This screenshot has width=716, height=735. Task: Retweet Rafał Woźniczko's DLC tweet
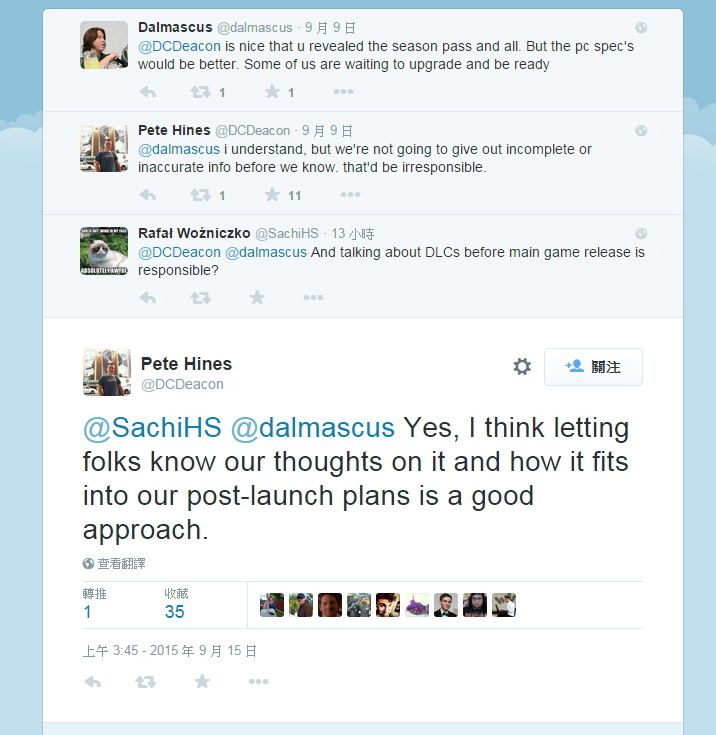click(201, 298)
